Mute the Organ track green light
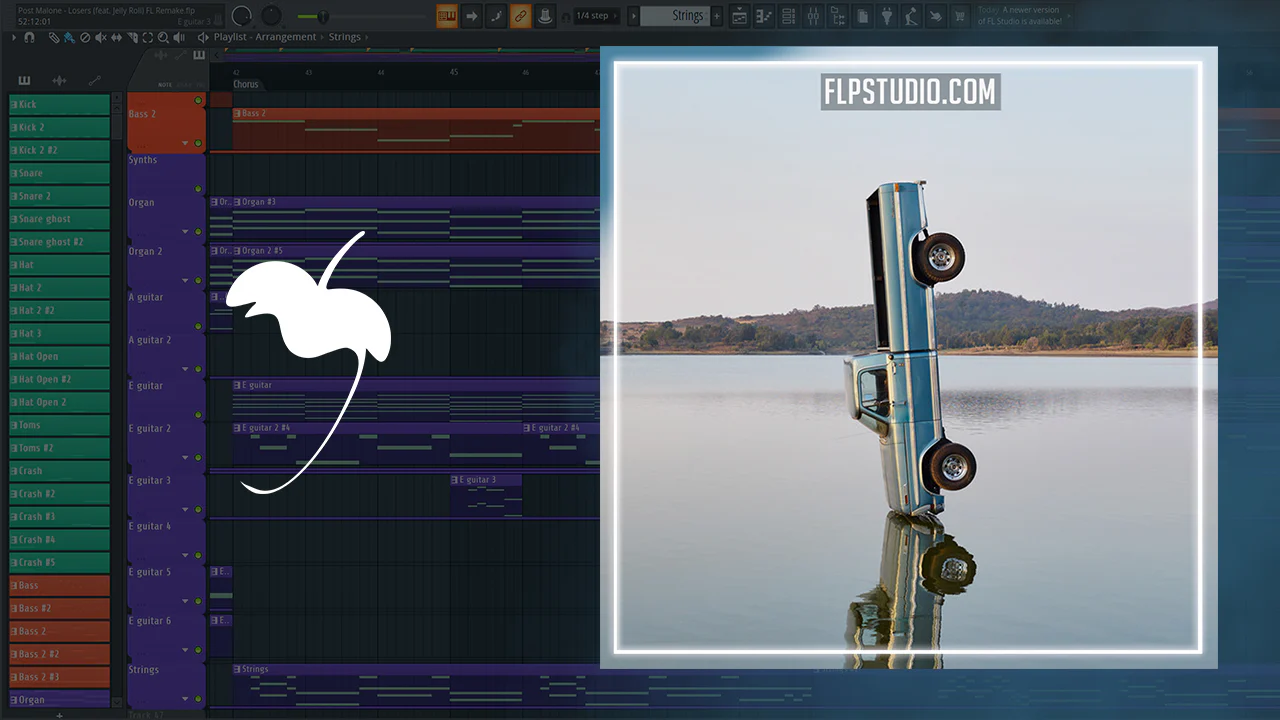 coord(198,232)
